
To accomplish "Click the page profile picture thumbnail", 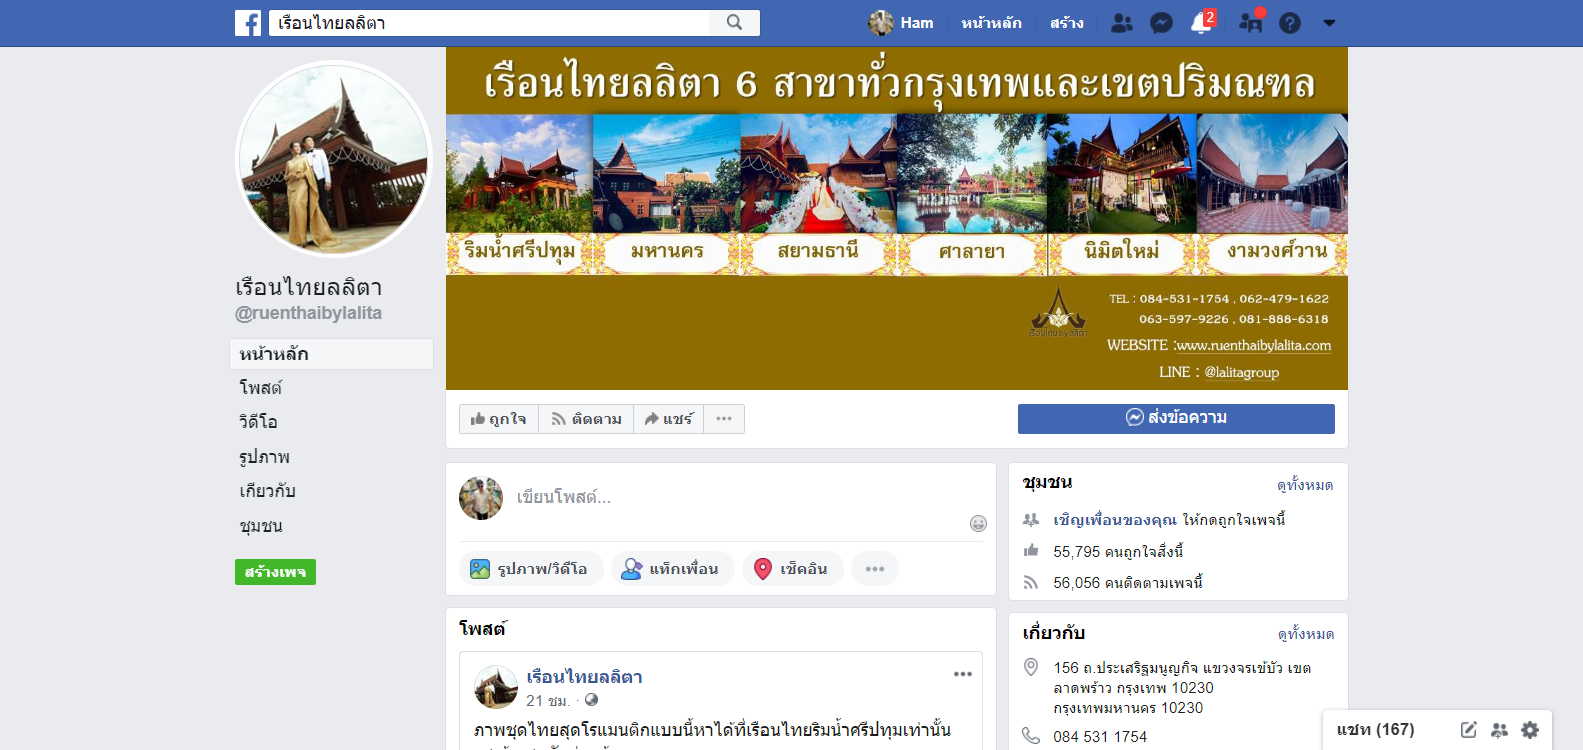I will click(334, 160).
